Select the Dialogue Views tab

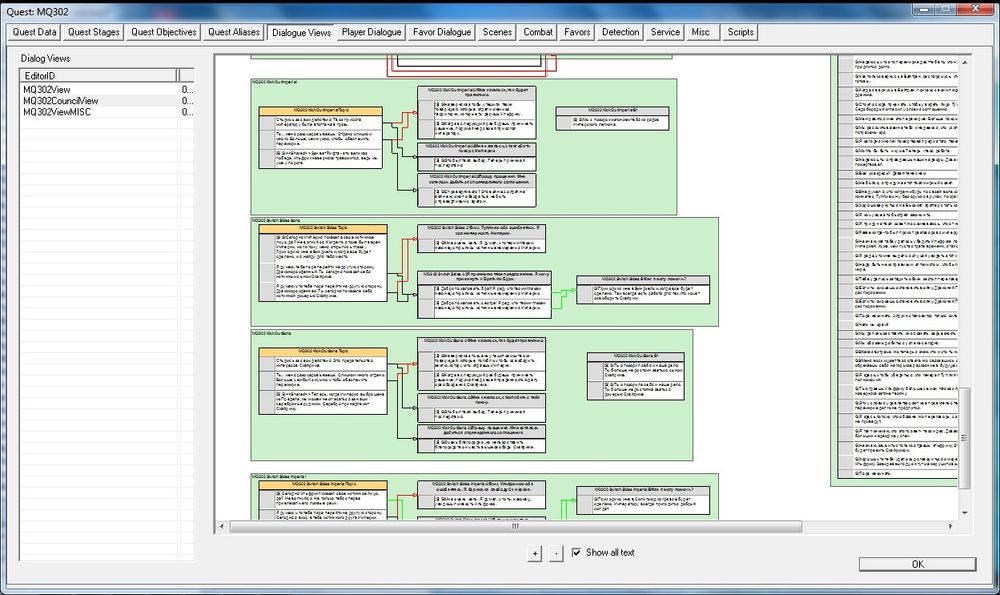pos(301,32)
